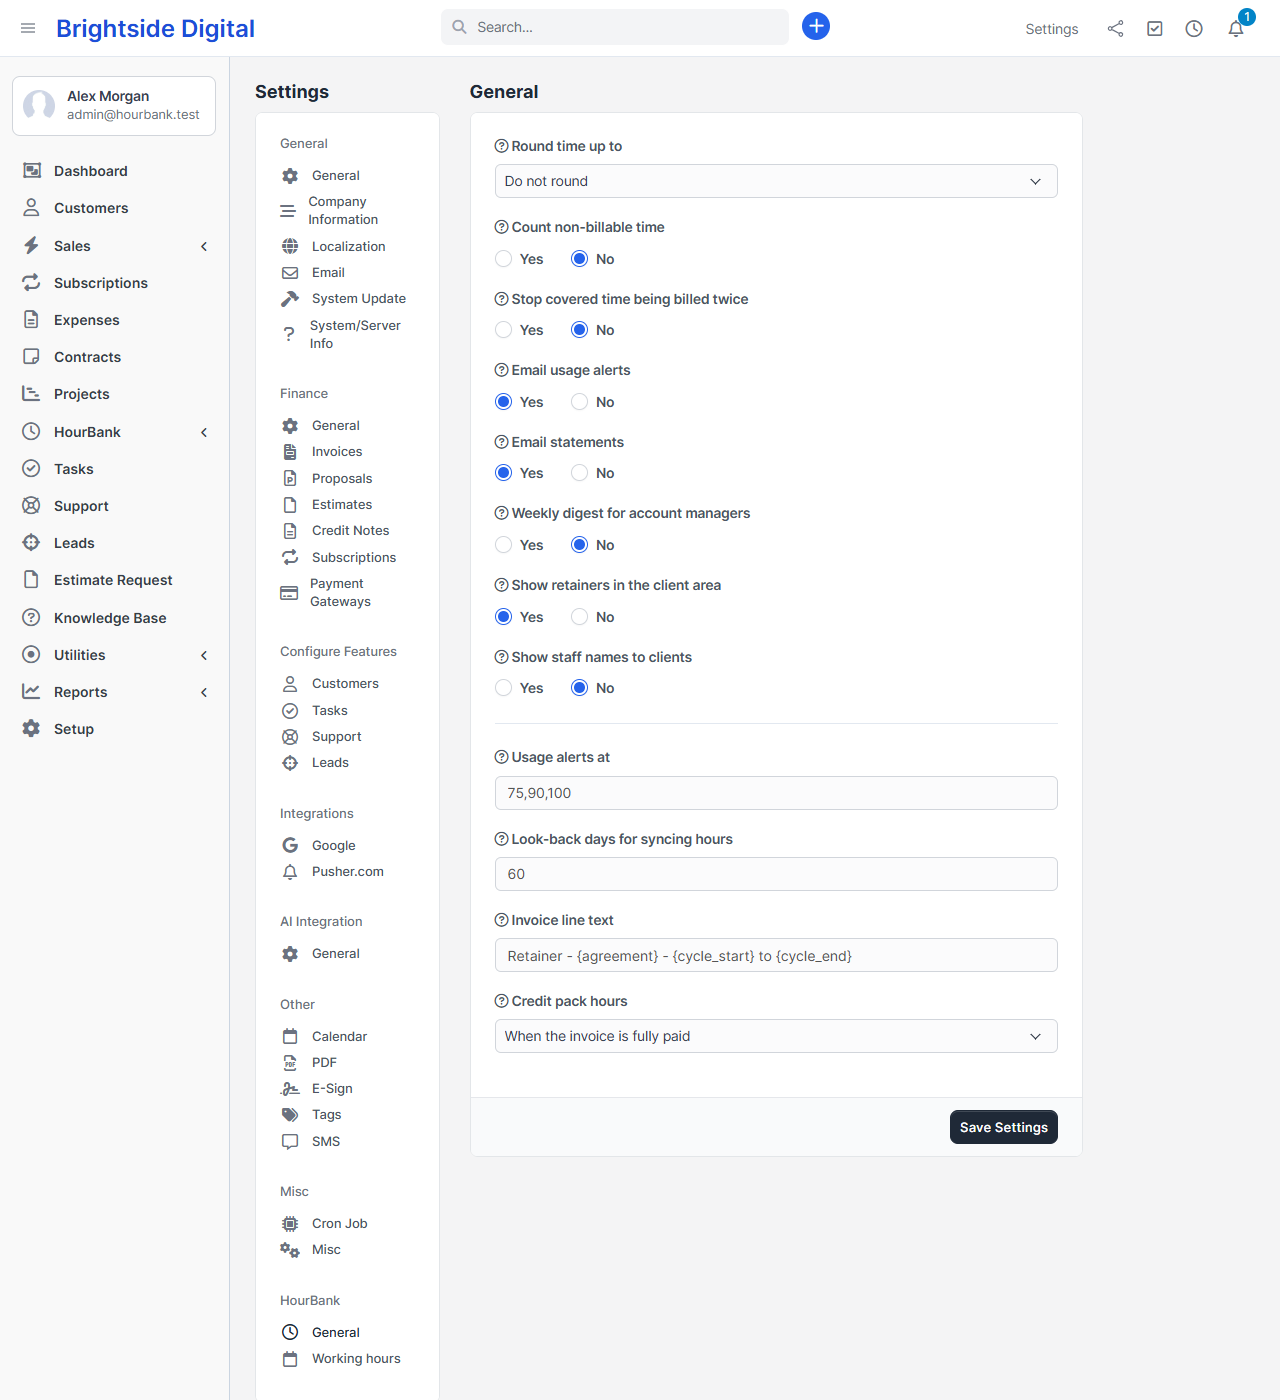Open Invoices settings under Finance

337,452
